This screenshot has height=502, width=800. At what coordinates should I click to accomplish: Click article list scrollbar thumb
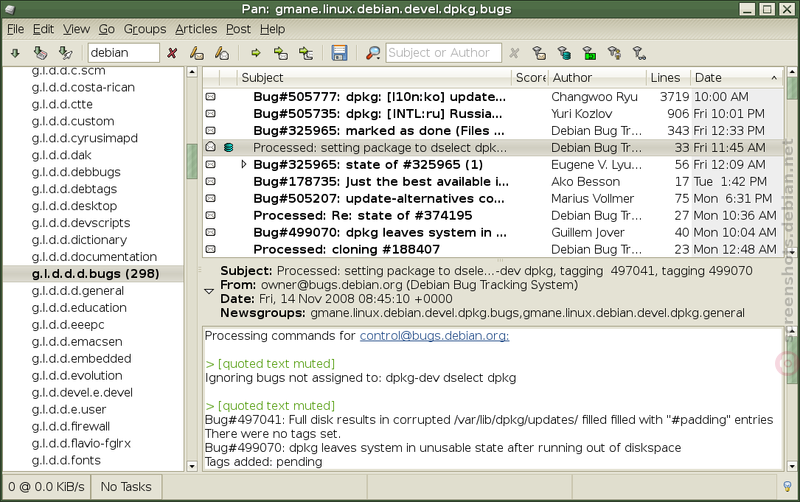pos(792,89)
